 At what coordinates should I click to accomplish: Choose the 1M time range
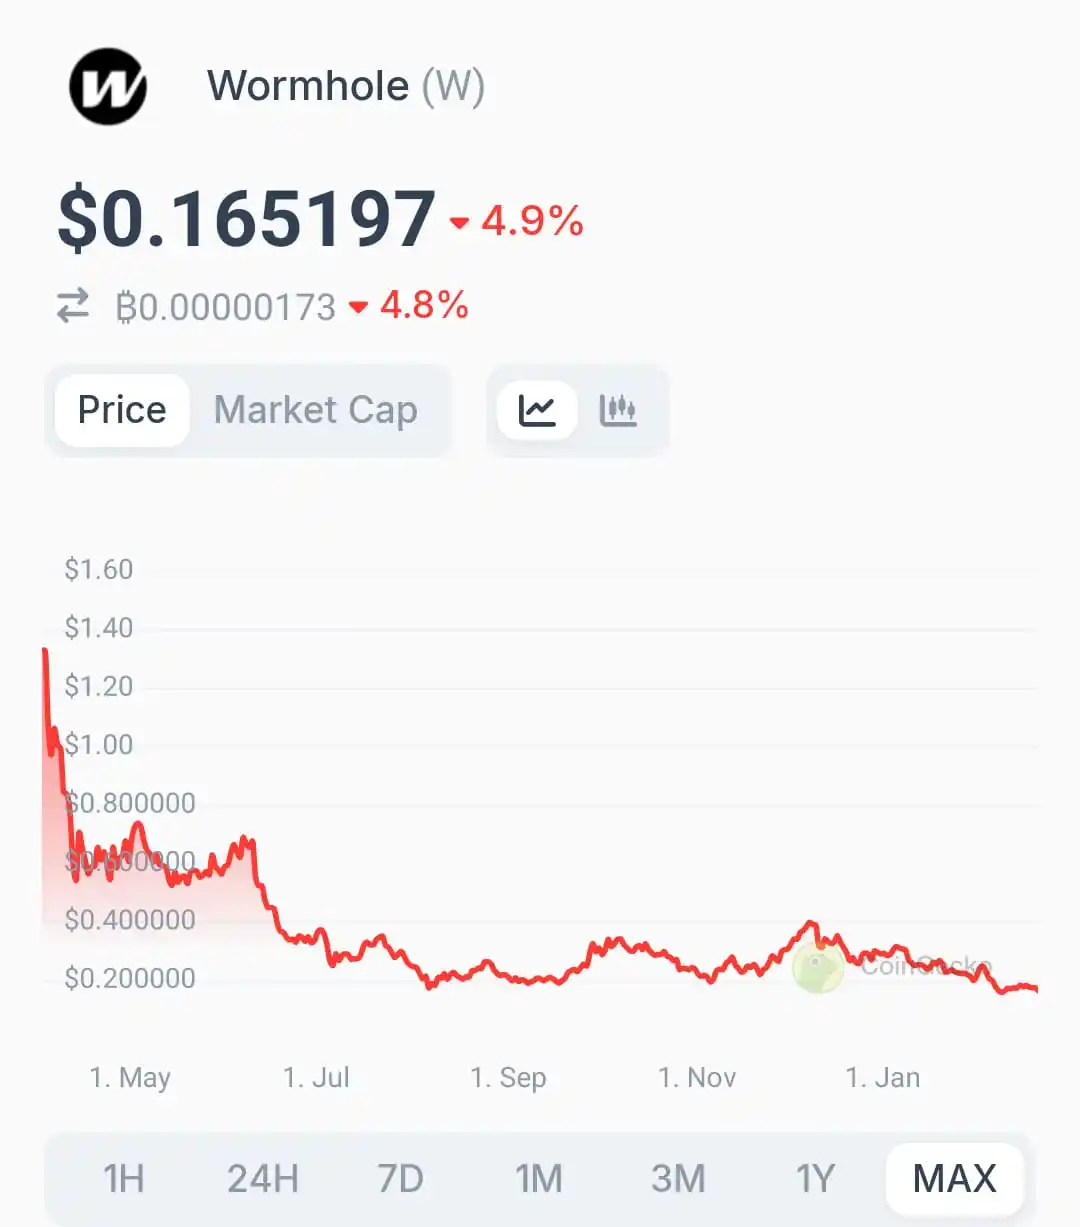pos(539,1178)
